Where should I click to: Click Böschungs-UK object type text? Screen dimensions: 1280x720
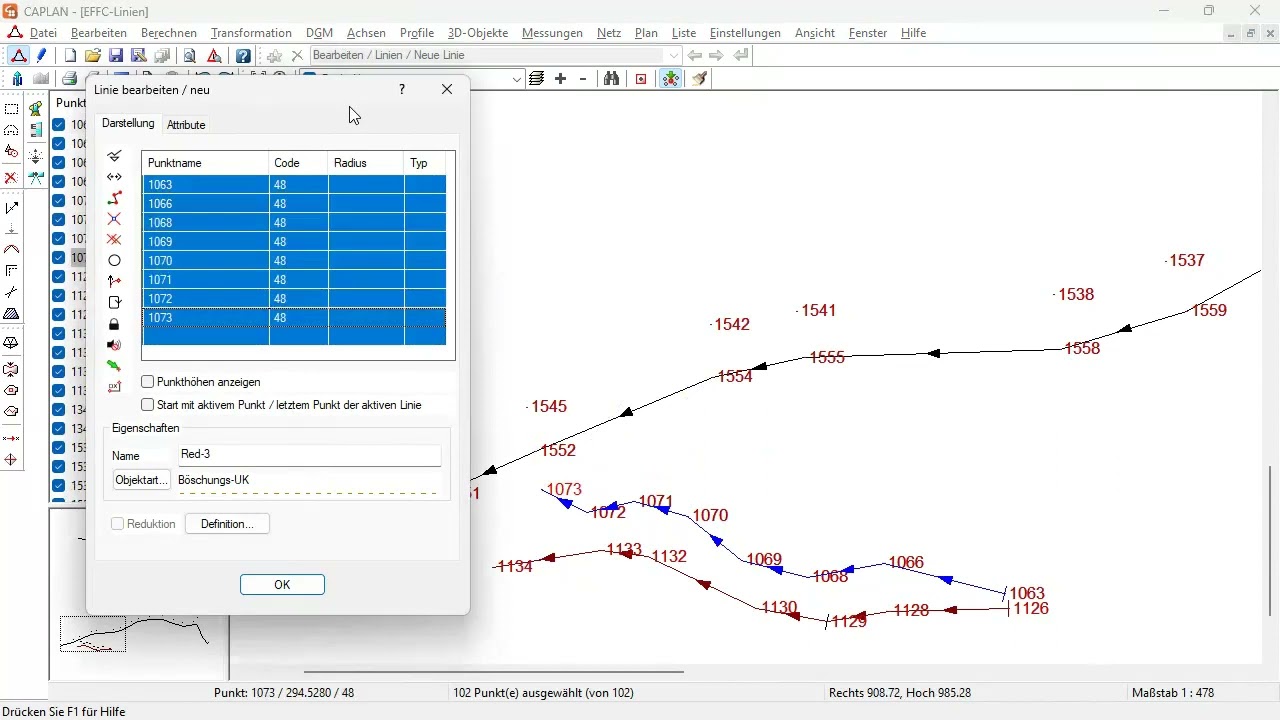[x=214, y=480]
